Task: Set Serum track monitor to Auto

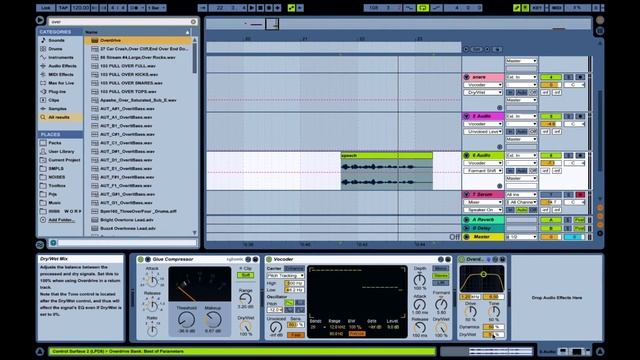Action: coord(522,210)
